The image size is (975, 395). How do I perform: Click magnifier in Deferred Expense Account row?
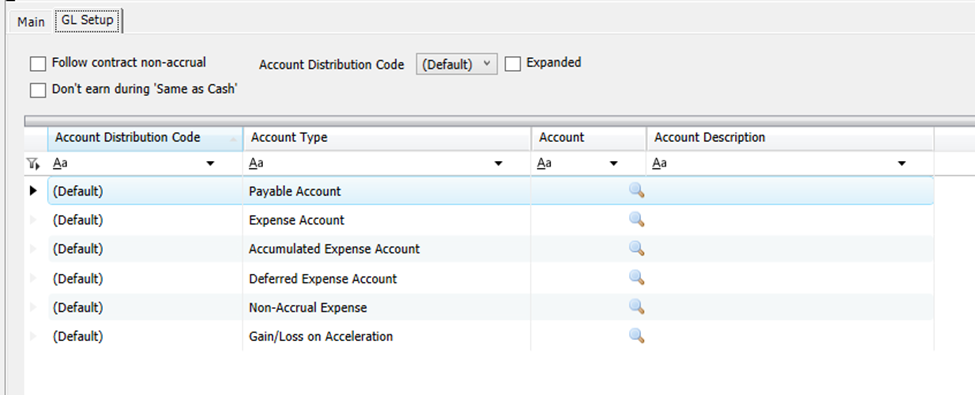pyautogui.click(x=636, y=277)
